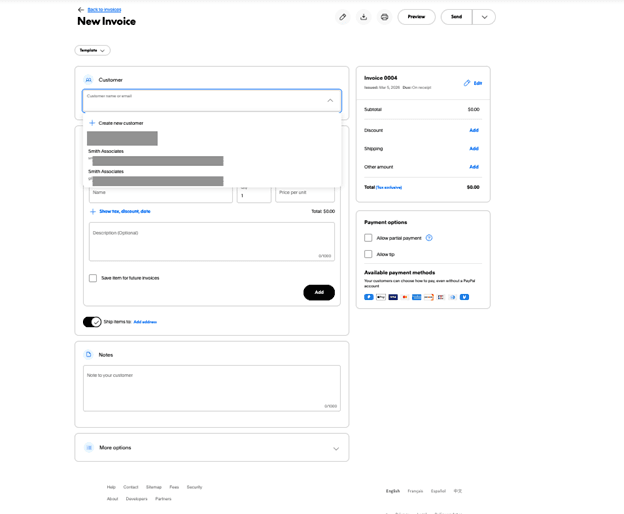Click the Customer section people icon
Screen dimensions: 624x514
(89, 80)
